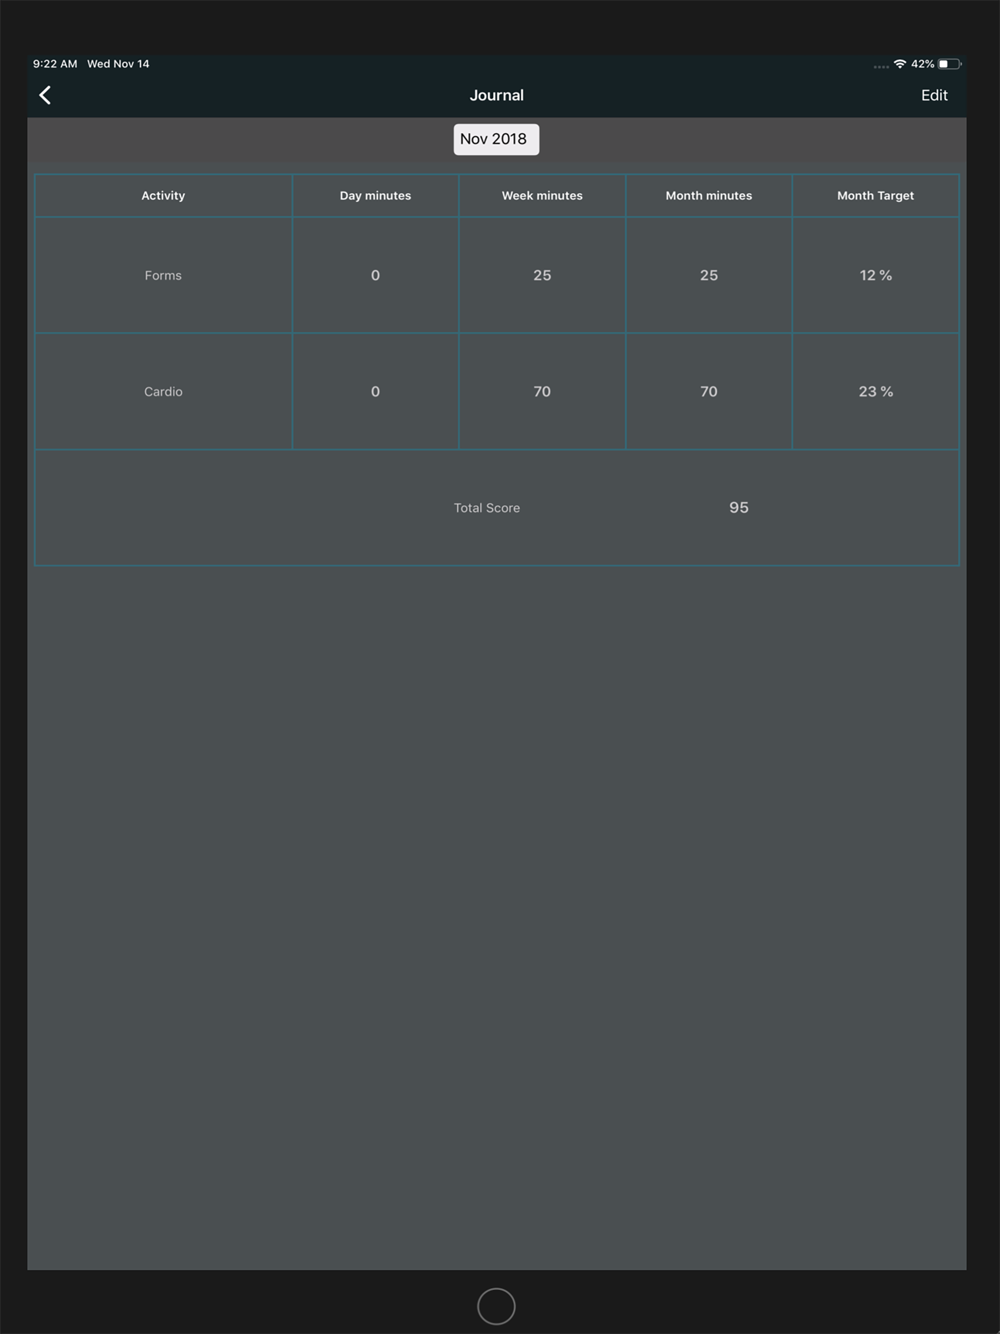Tap Forms month target 12 %
The width and height of the screenshot is (1000, 1334).
coord(875,276)
